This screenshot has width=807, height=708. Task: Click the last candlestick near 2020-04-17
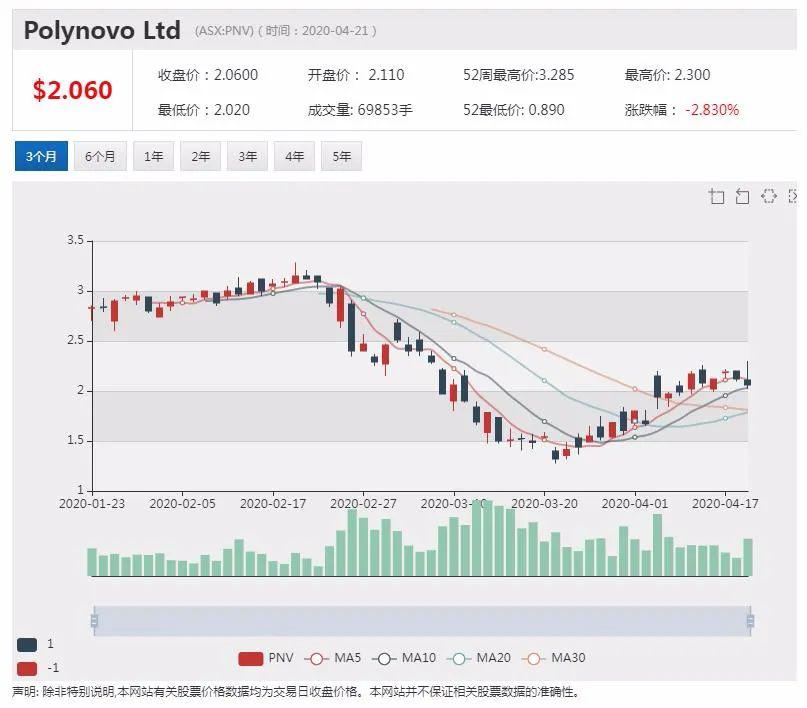coord(747,382)
